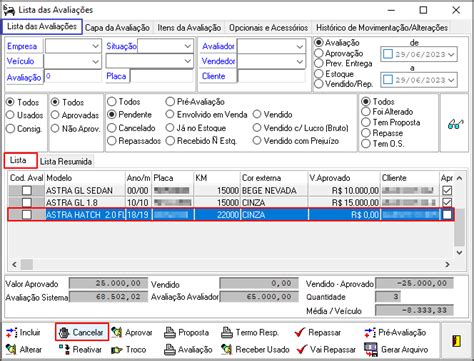This screenshot has width=474, height=361.
Task: Click the Lista das Avaliações tab
Action: 42,26
